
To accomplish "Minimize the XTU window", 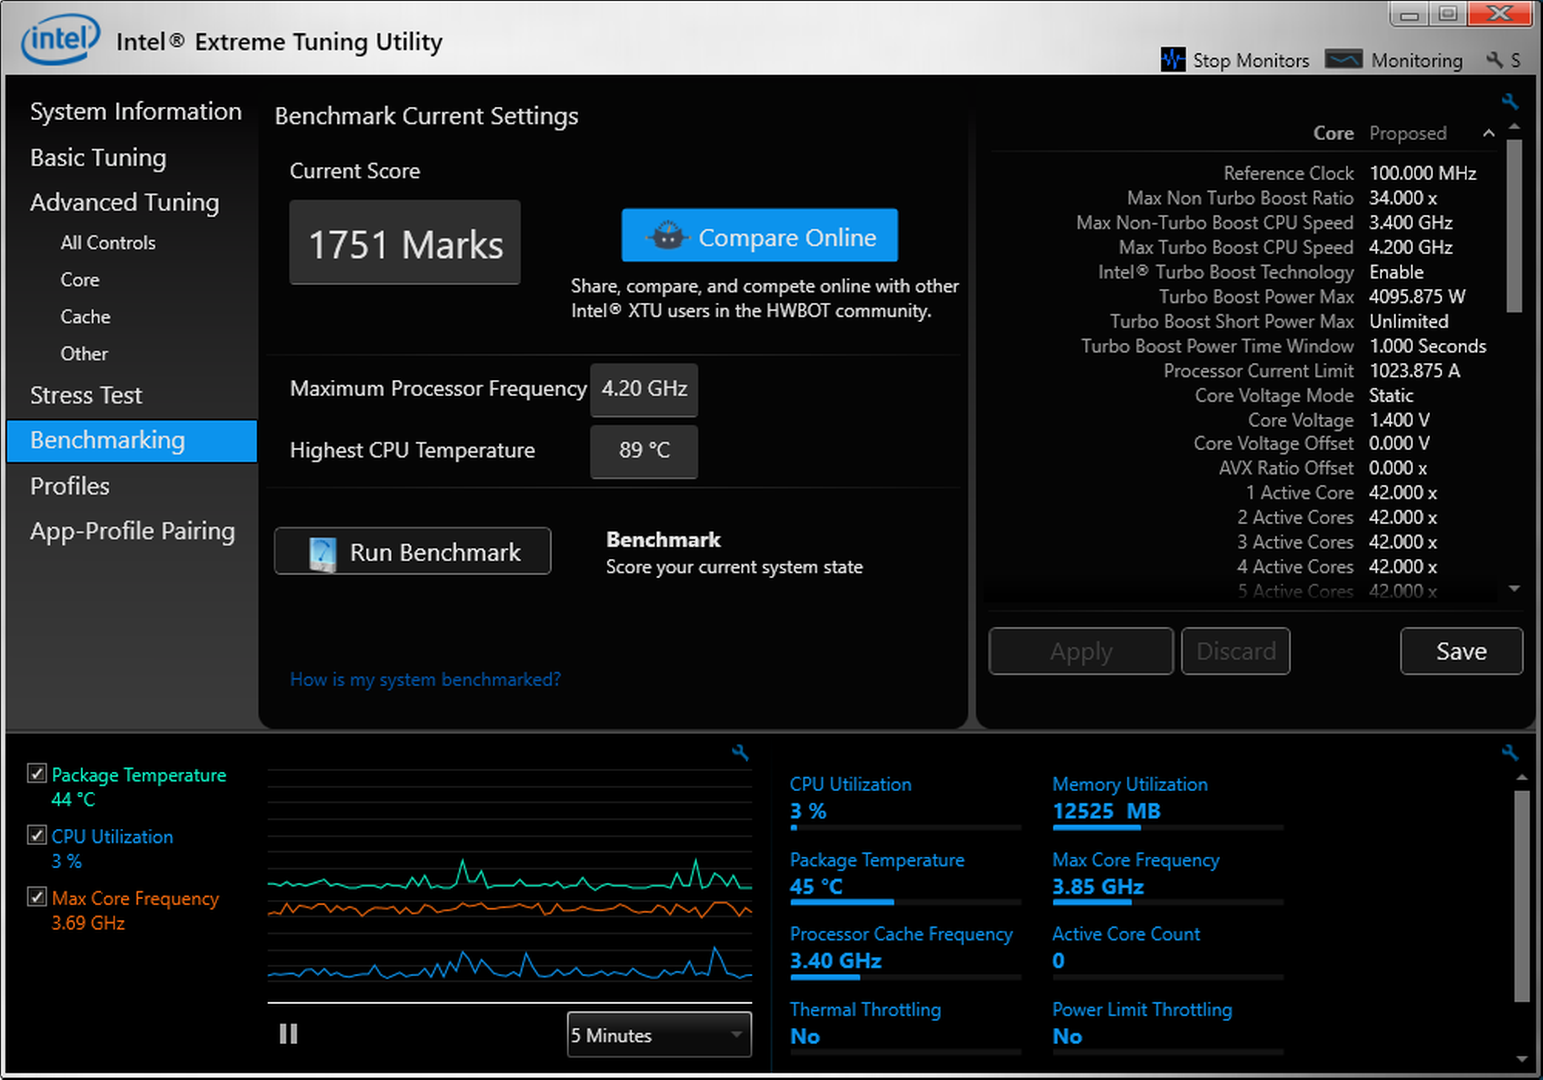I will tap(1409, 14).
